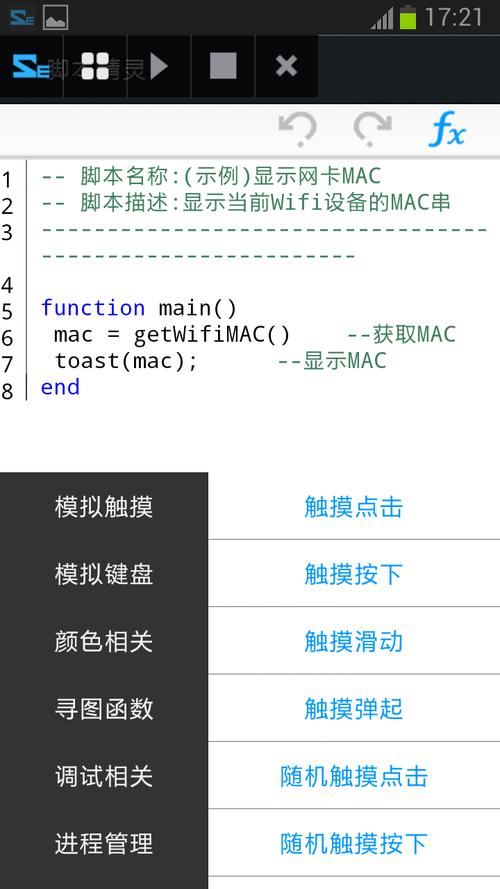Place cursor in 脚本描述 comment line
The height and width of the screenshot is (889, 500).
(x=246, y=203)
